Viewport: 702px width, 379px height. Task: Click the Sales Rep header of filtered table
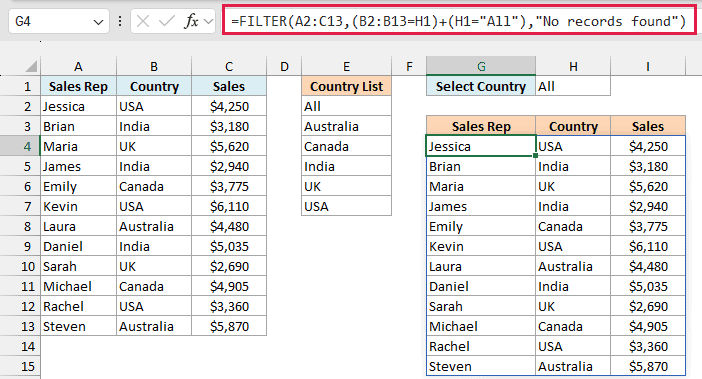pyautogui.click(x=481, y=126)
